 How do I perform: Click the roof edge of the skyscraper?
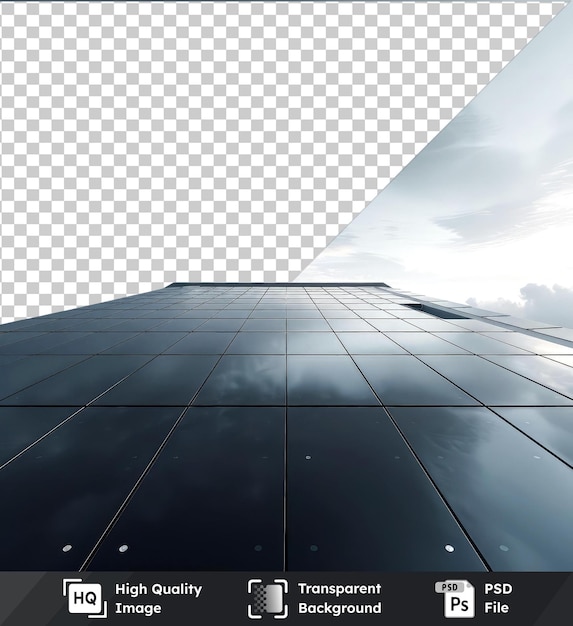(x=278, y=285)
